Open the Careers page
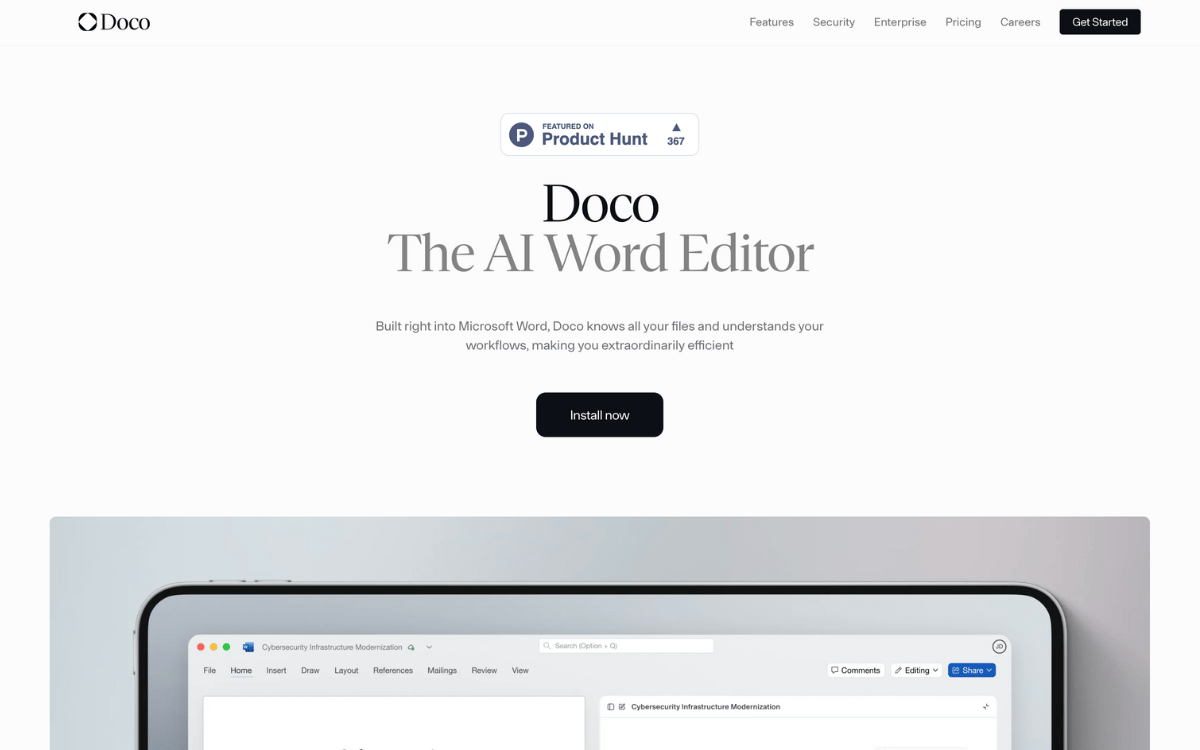Image resolution: width=1200 pixels, height=750 pixels. [1020, 22]
